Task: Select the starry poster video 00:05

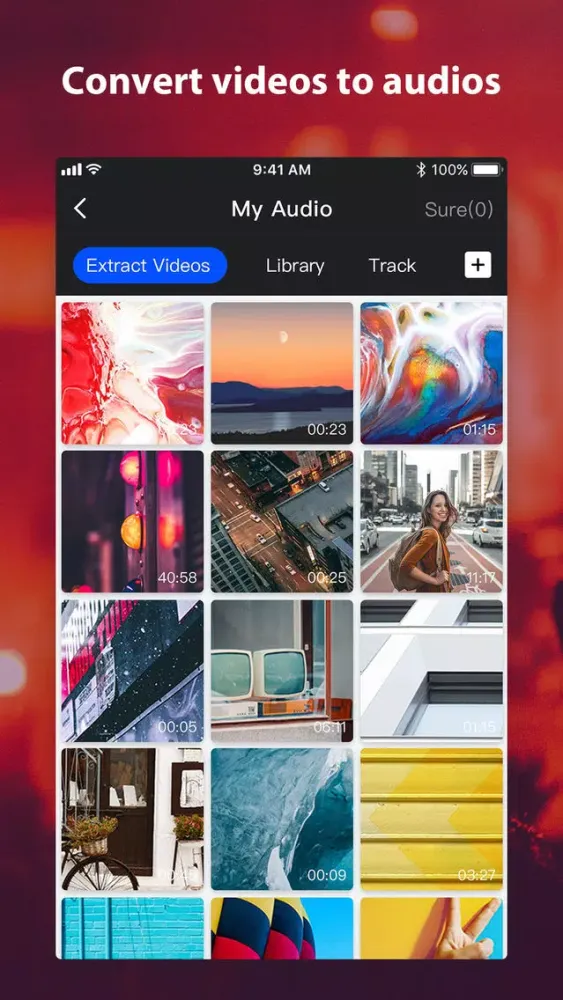Action: click(133, 670)
